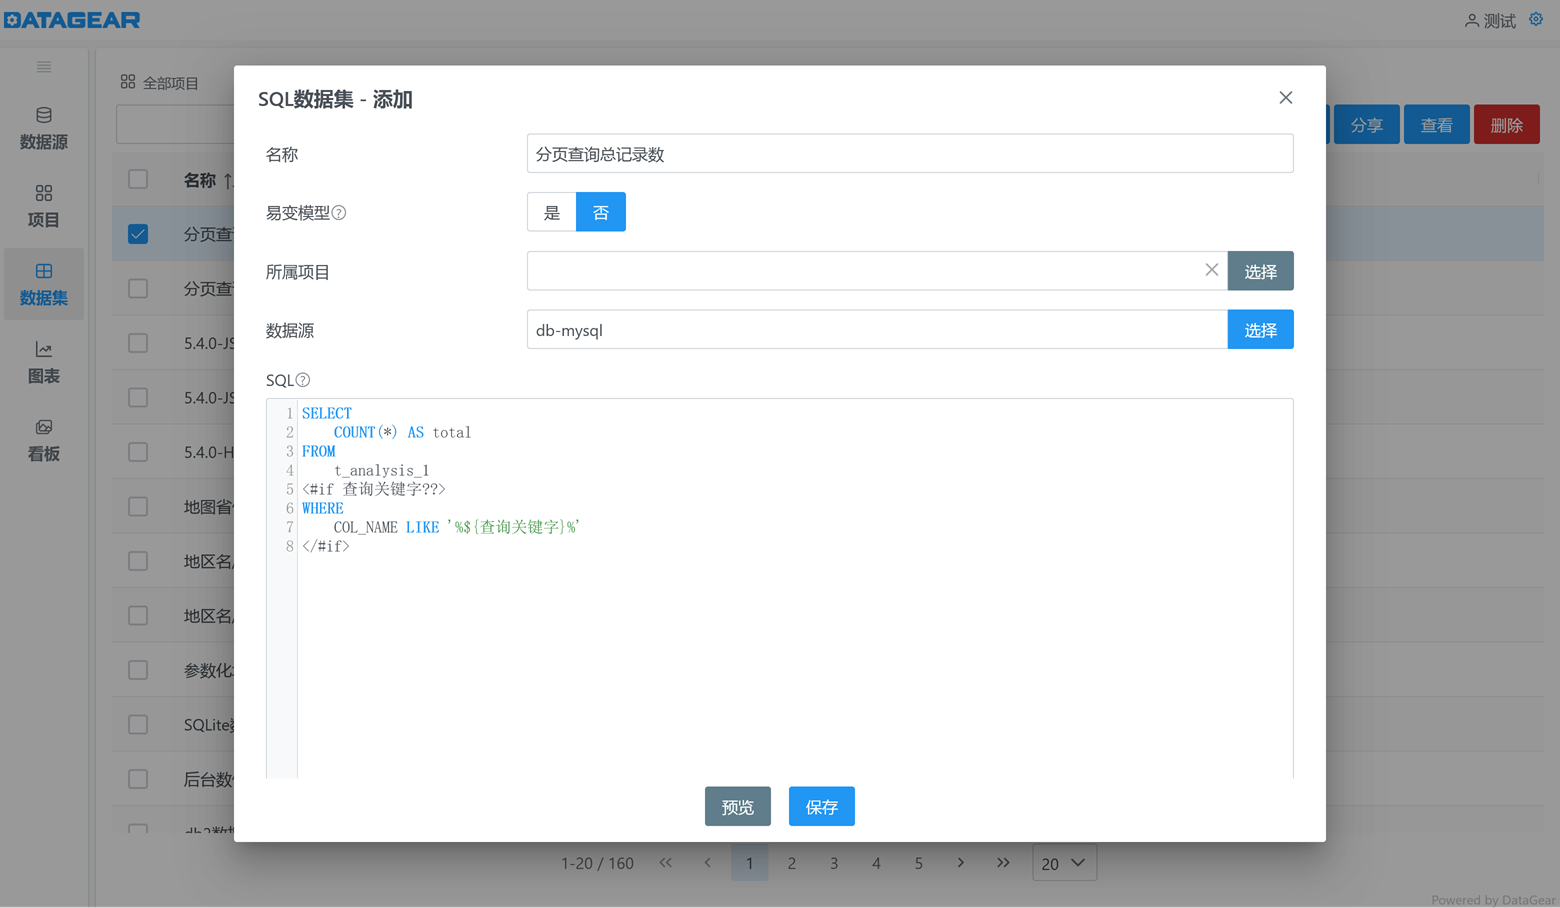Collapse sidebar via hamburger menu icon
Screen dimensions: 1560x908
(x=44, y=67)
